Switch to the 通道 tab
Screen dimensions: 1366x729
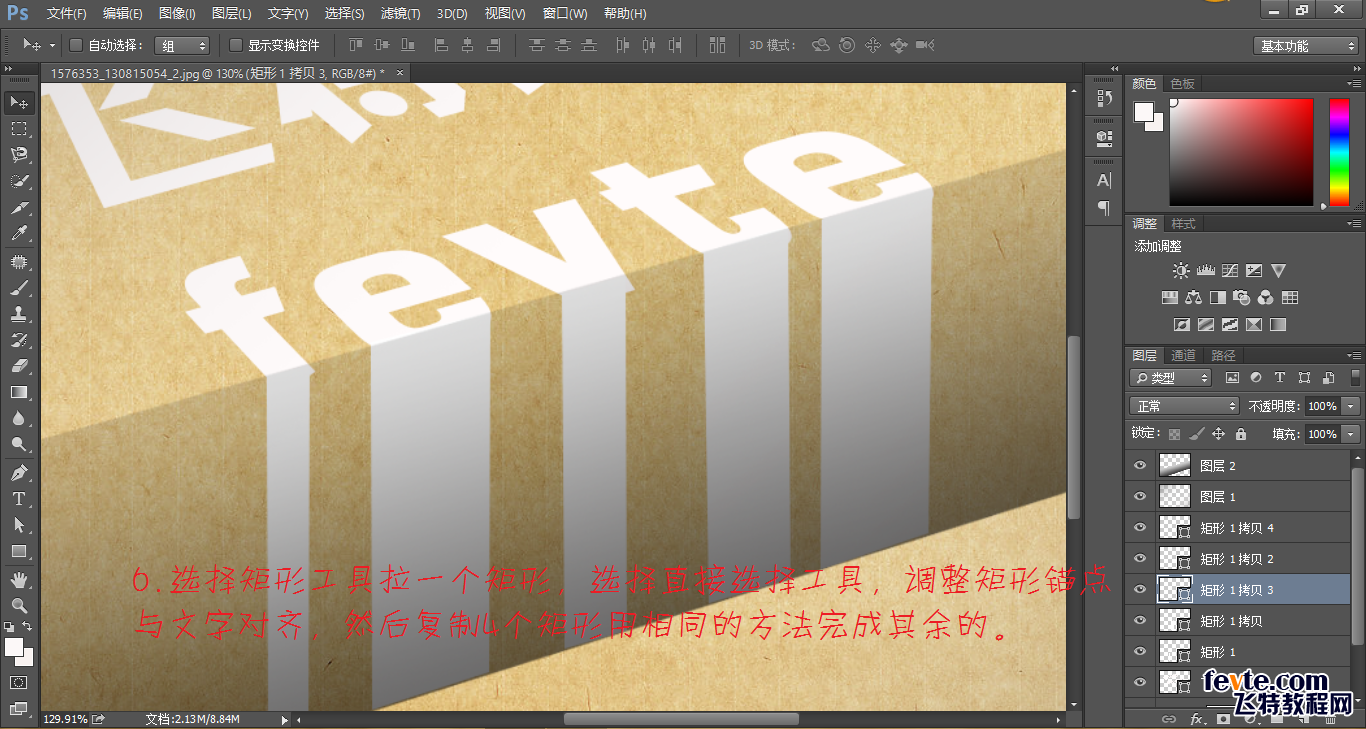point(1183,355)
